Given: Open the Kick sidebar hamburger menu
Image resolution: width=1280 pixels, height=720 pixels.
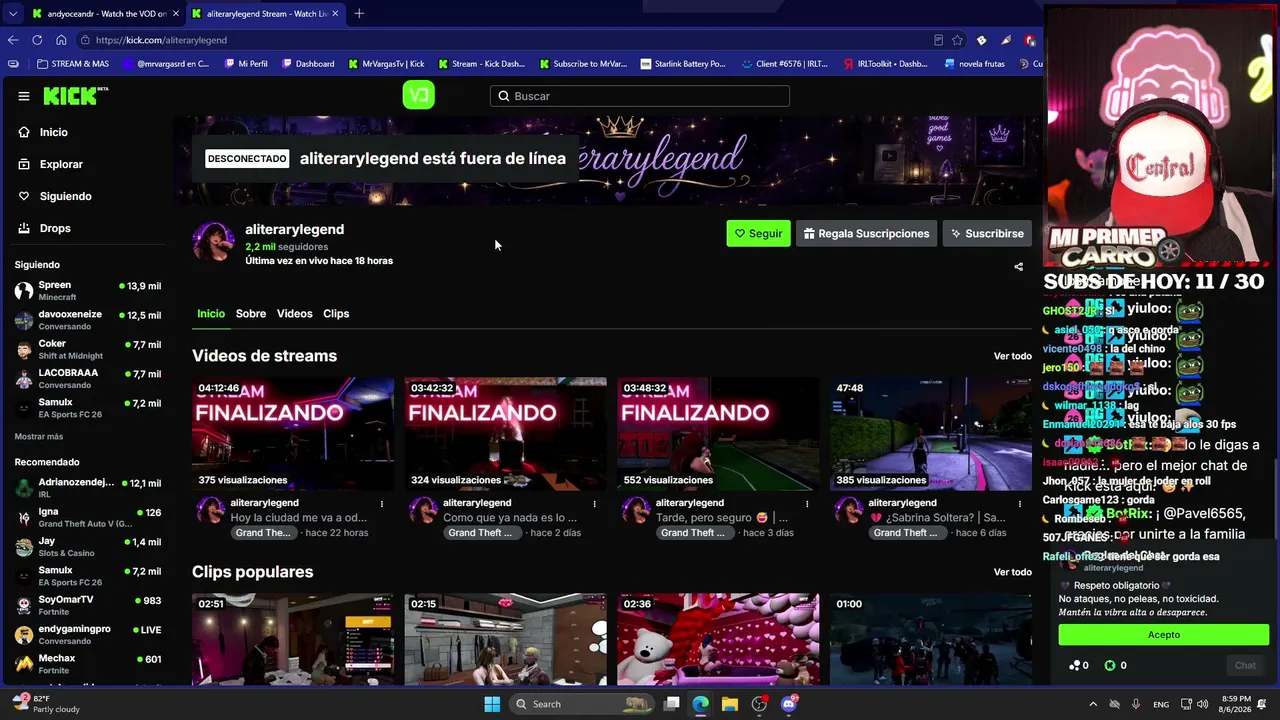Looking at the screenshot, I should [24, 96].
